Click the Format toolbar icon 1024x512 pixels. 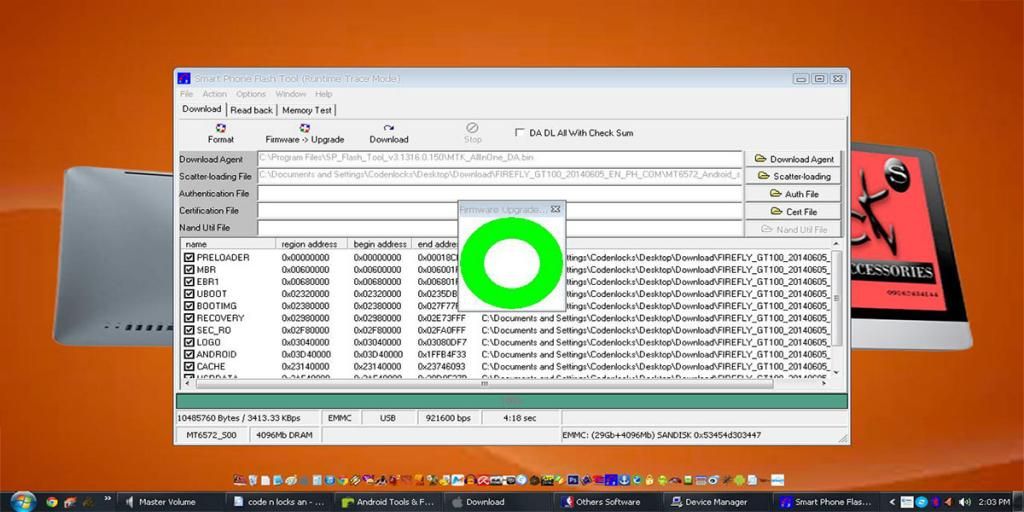point(220,133)
